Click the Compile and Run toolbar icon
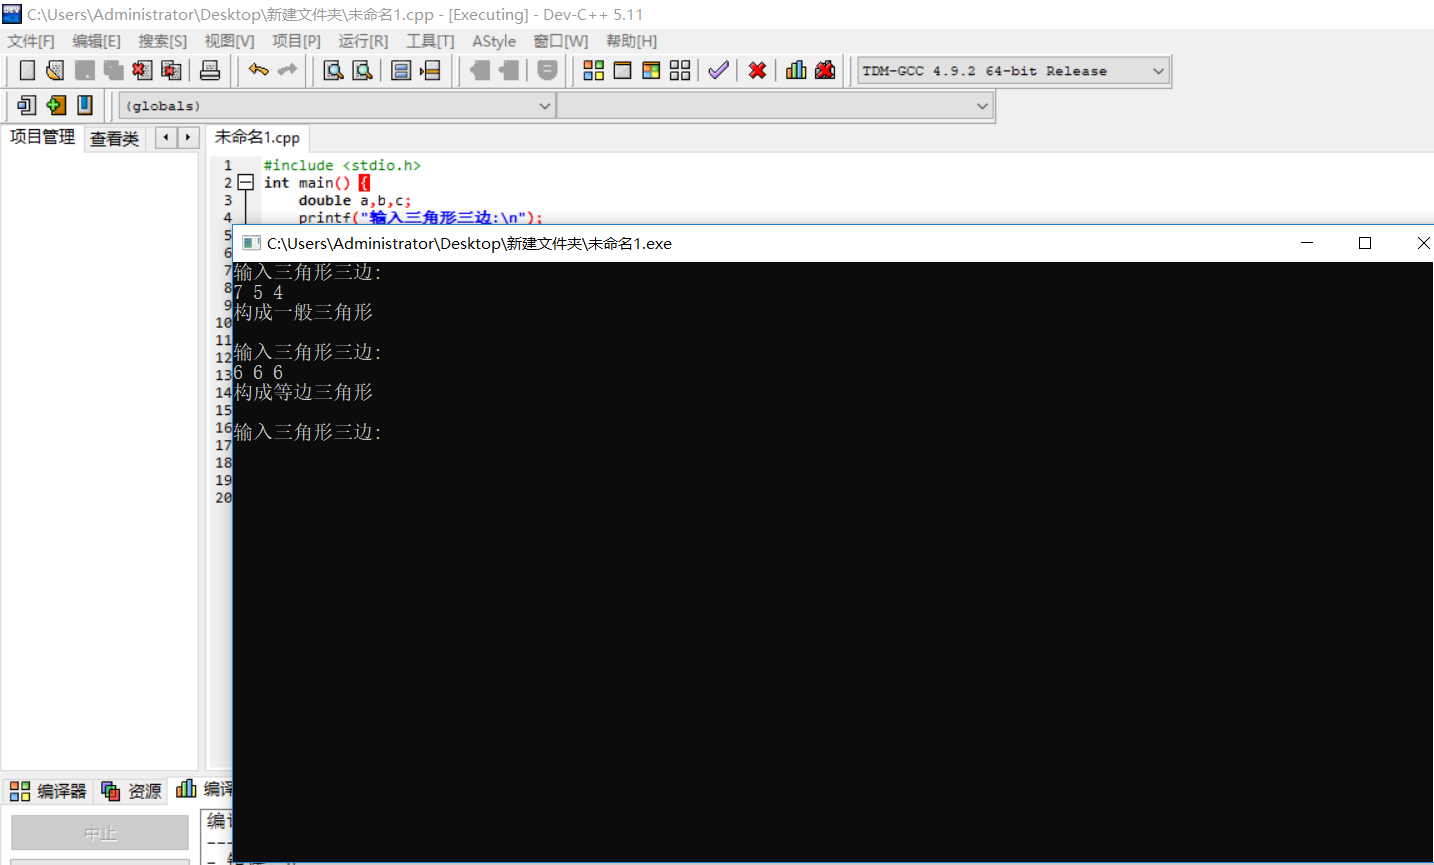Viewport: 1434px width, 865px height. [x=651, y=70]
